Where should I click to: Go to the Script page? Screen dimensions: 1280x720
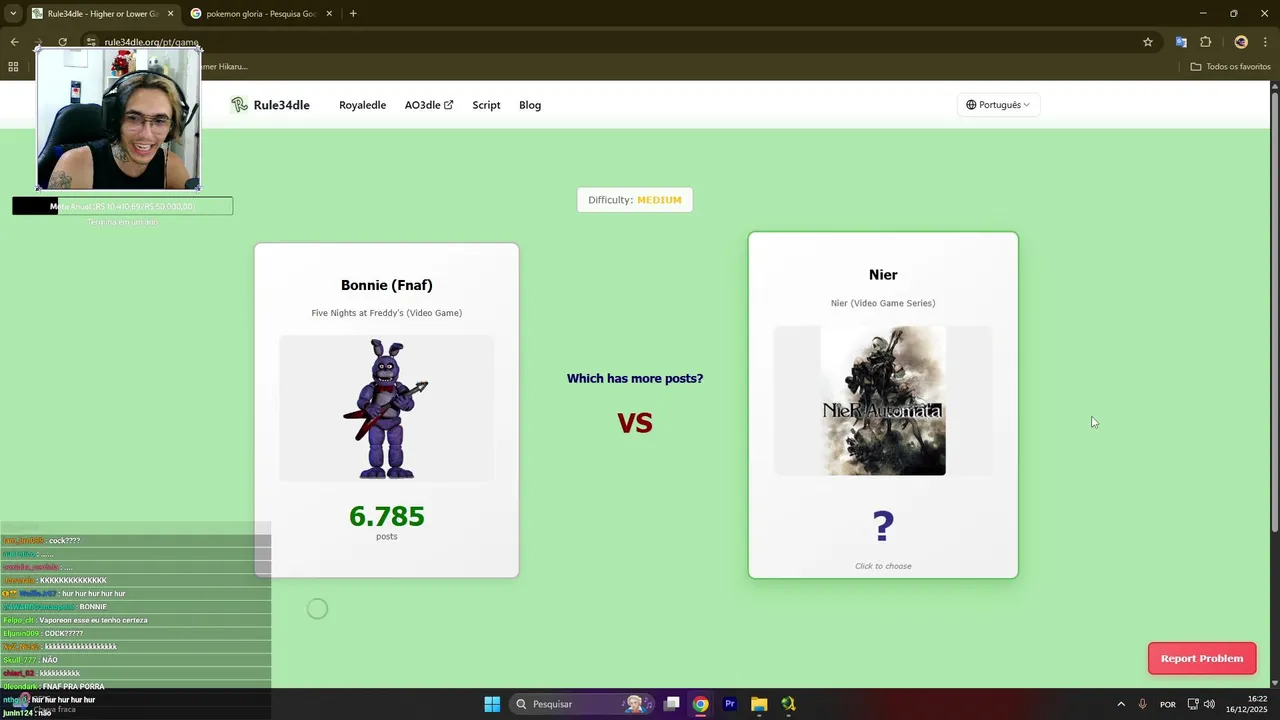coord(486,105)
